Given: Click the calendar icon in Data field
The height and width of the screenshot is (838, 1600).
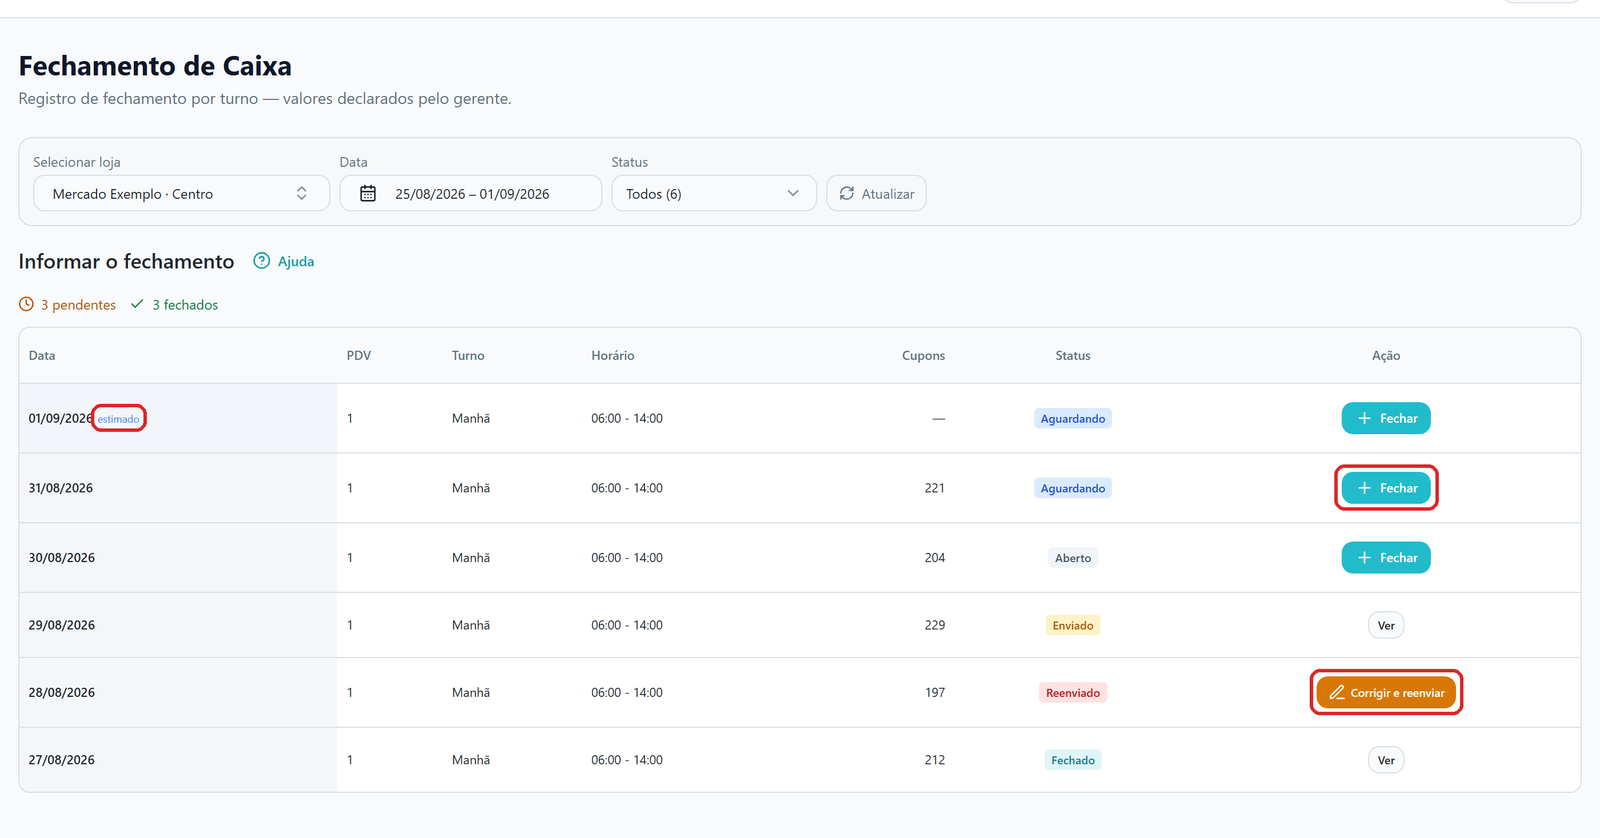Looking at the screenshot, I should coord(368,193).
